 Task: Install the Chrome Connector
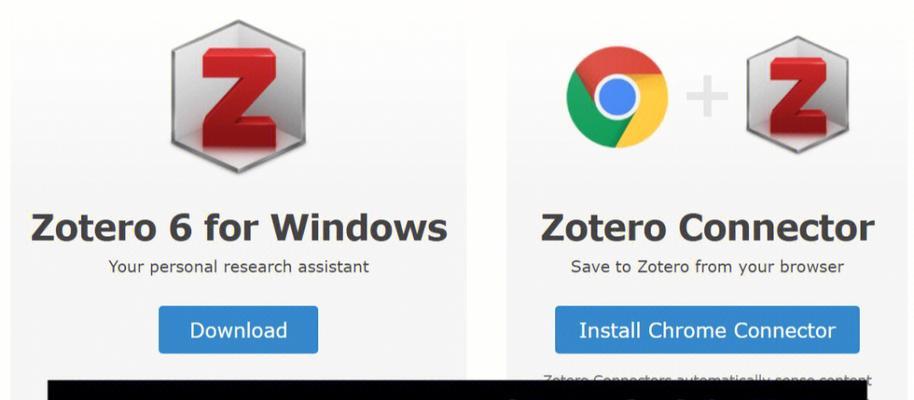point(707,329)
